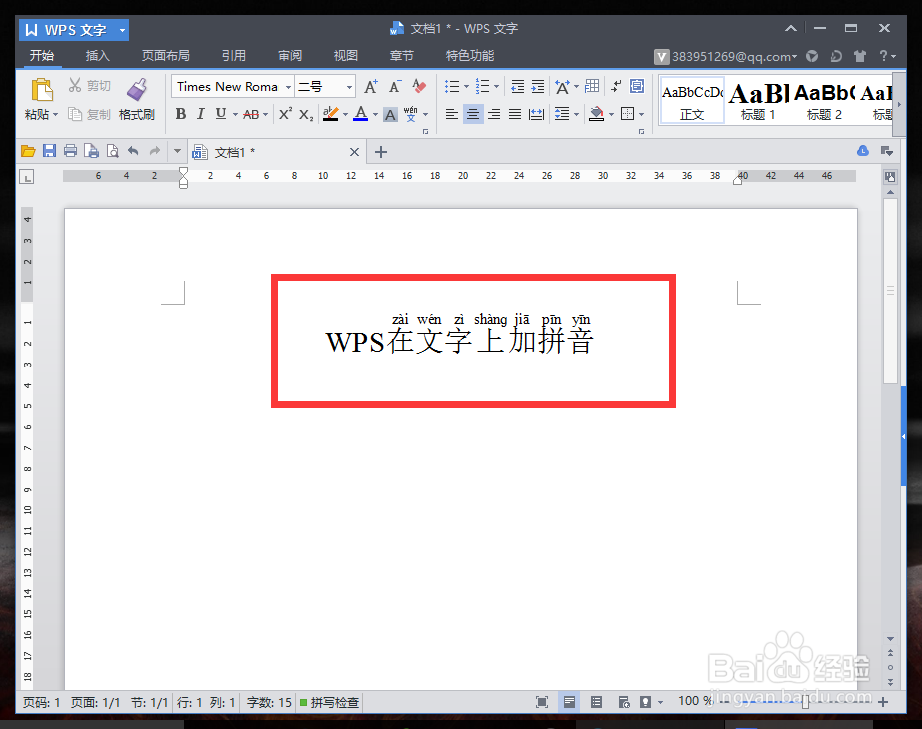Apply the 标题 2 heading style
The width and height of the screenshot is (922, 729).
click(x=824, y=101)
